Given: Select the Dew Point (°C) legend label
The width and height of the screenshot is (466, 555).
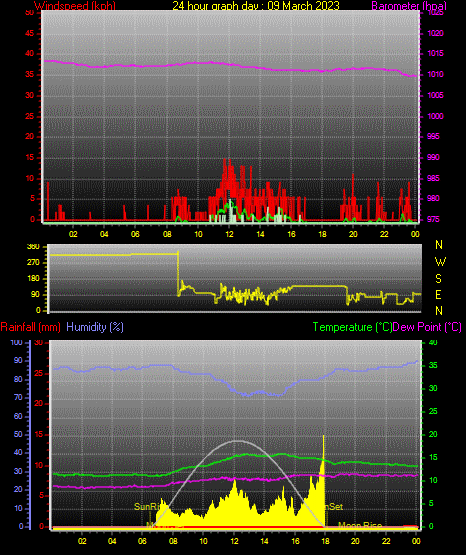Looking at the screenshot, I should [427, 327].
